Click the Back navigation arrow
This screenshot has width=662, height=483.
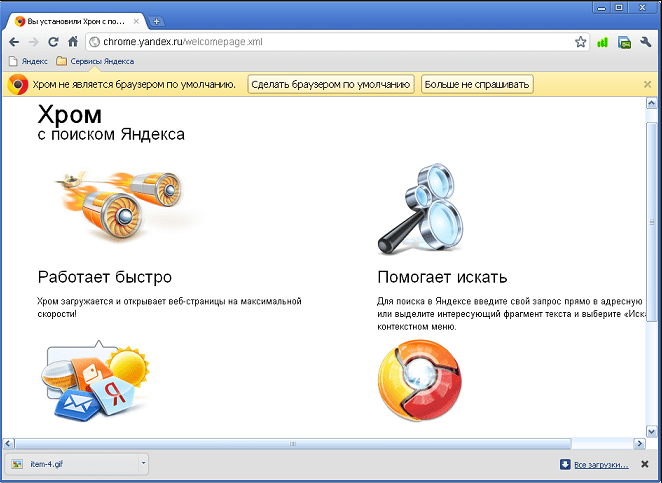pos(13,42)
